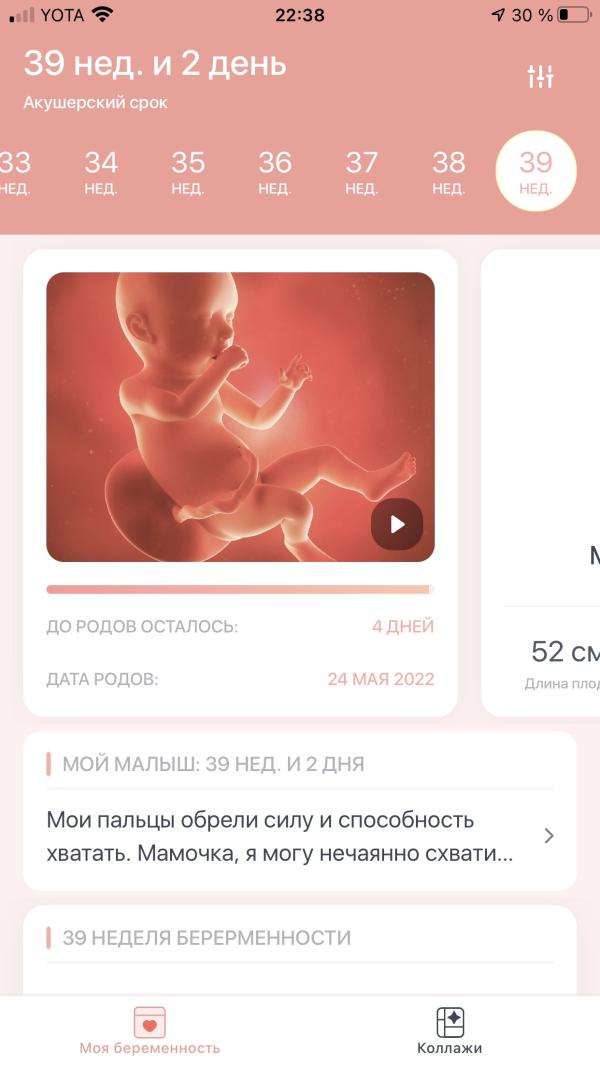Tap the pregnancy progress bar

coord(241,589)
